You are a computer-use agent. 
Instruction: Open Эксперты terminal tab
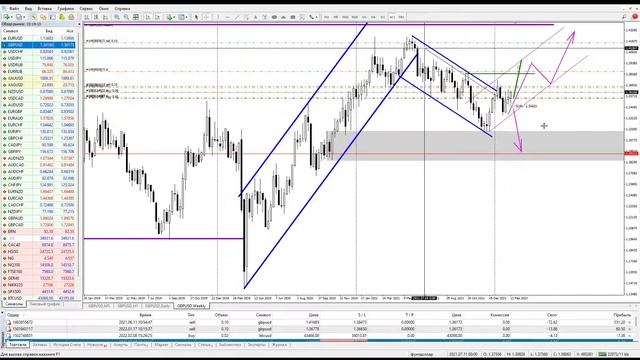pyautogui.click(x=256, y=345)
